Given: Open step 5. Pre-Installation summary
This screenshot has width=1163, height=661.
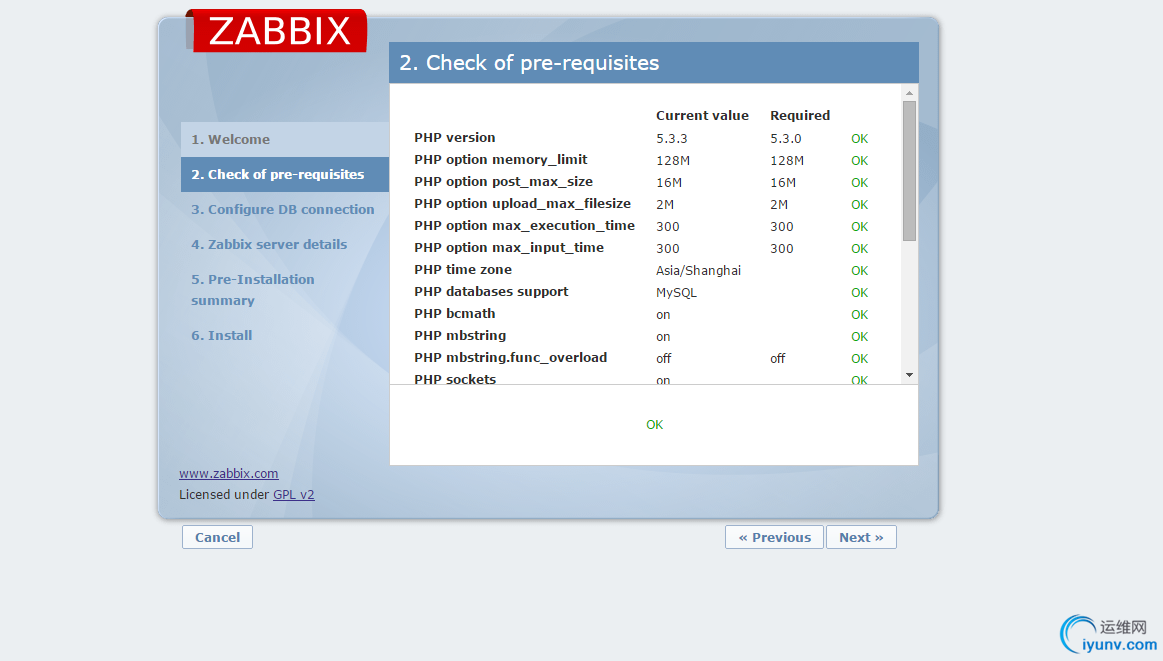Looking at the screenshot, I should (252, 290).
